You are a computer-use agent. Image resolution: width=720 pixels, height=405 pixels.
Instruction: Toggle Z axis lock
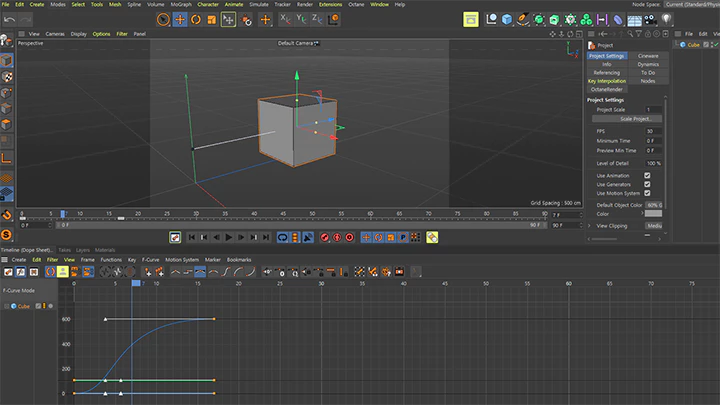click(x=317, y=19)
